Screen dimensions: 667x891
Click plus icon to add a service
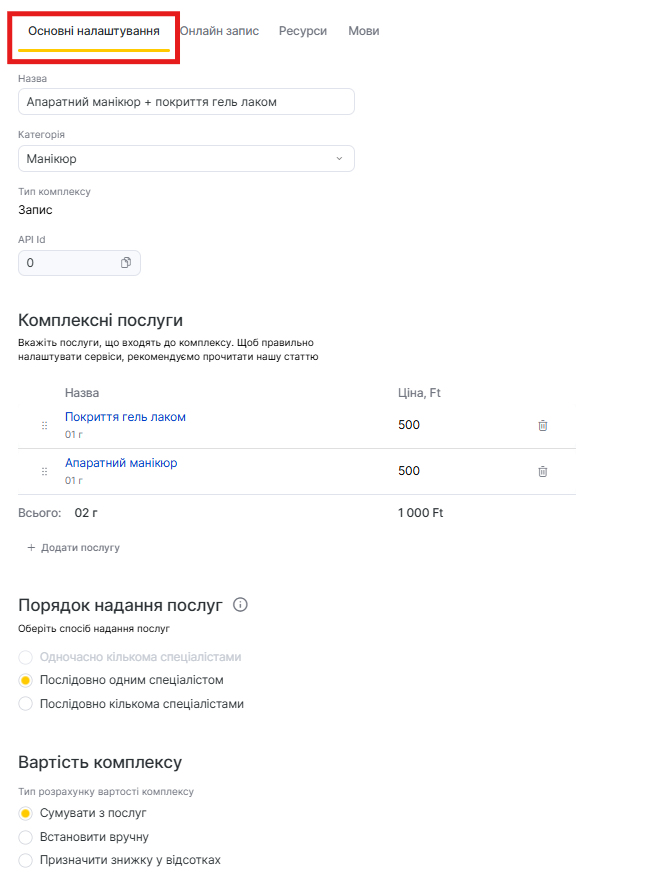(x=31, y=548)
